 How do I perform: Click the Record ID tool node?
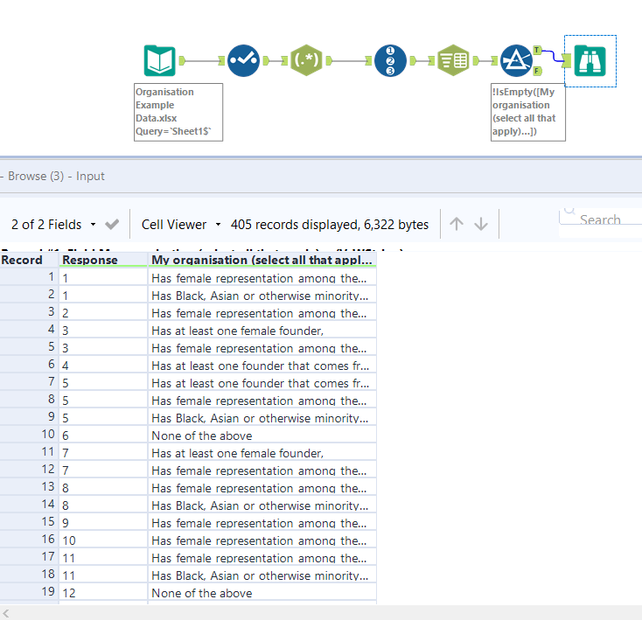(391, 61)
